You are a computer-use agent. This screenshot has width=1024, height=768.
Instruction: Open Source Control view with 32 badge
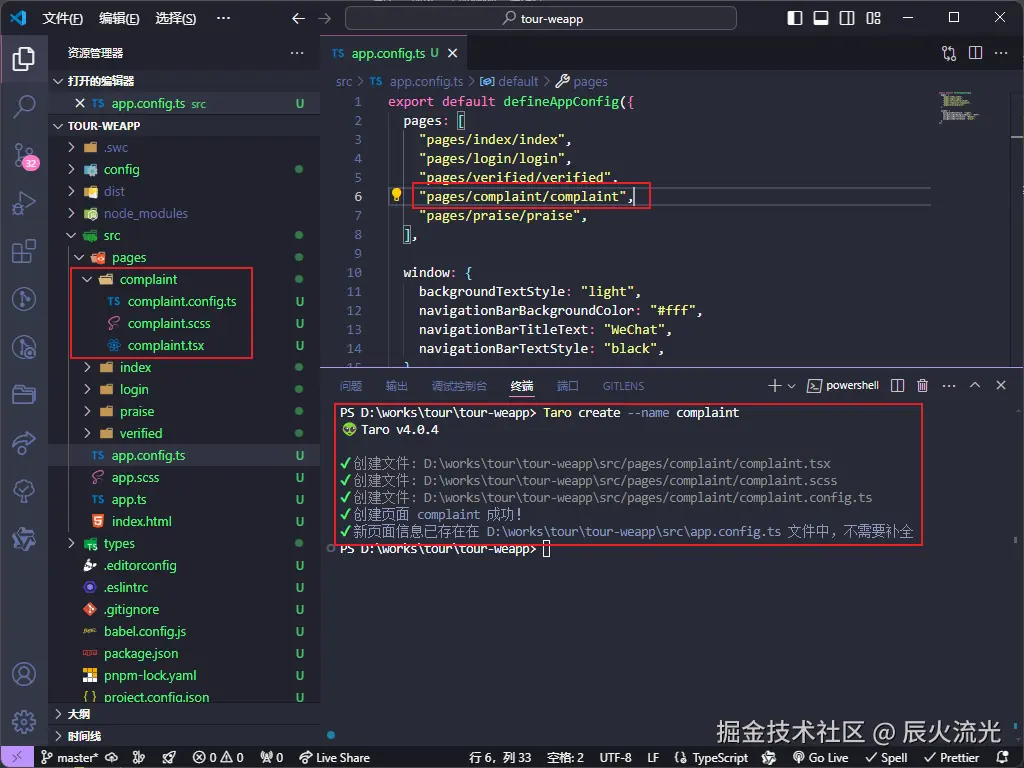coord(23,154)
